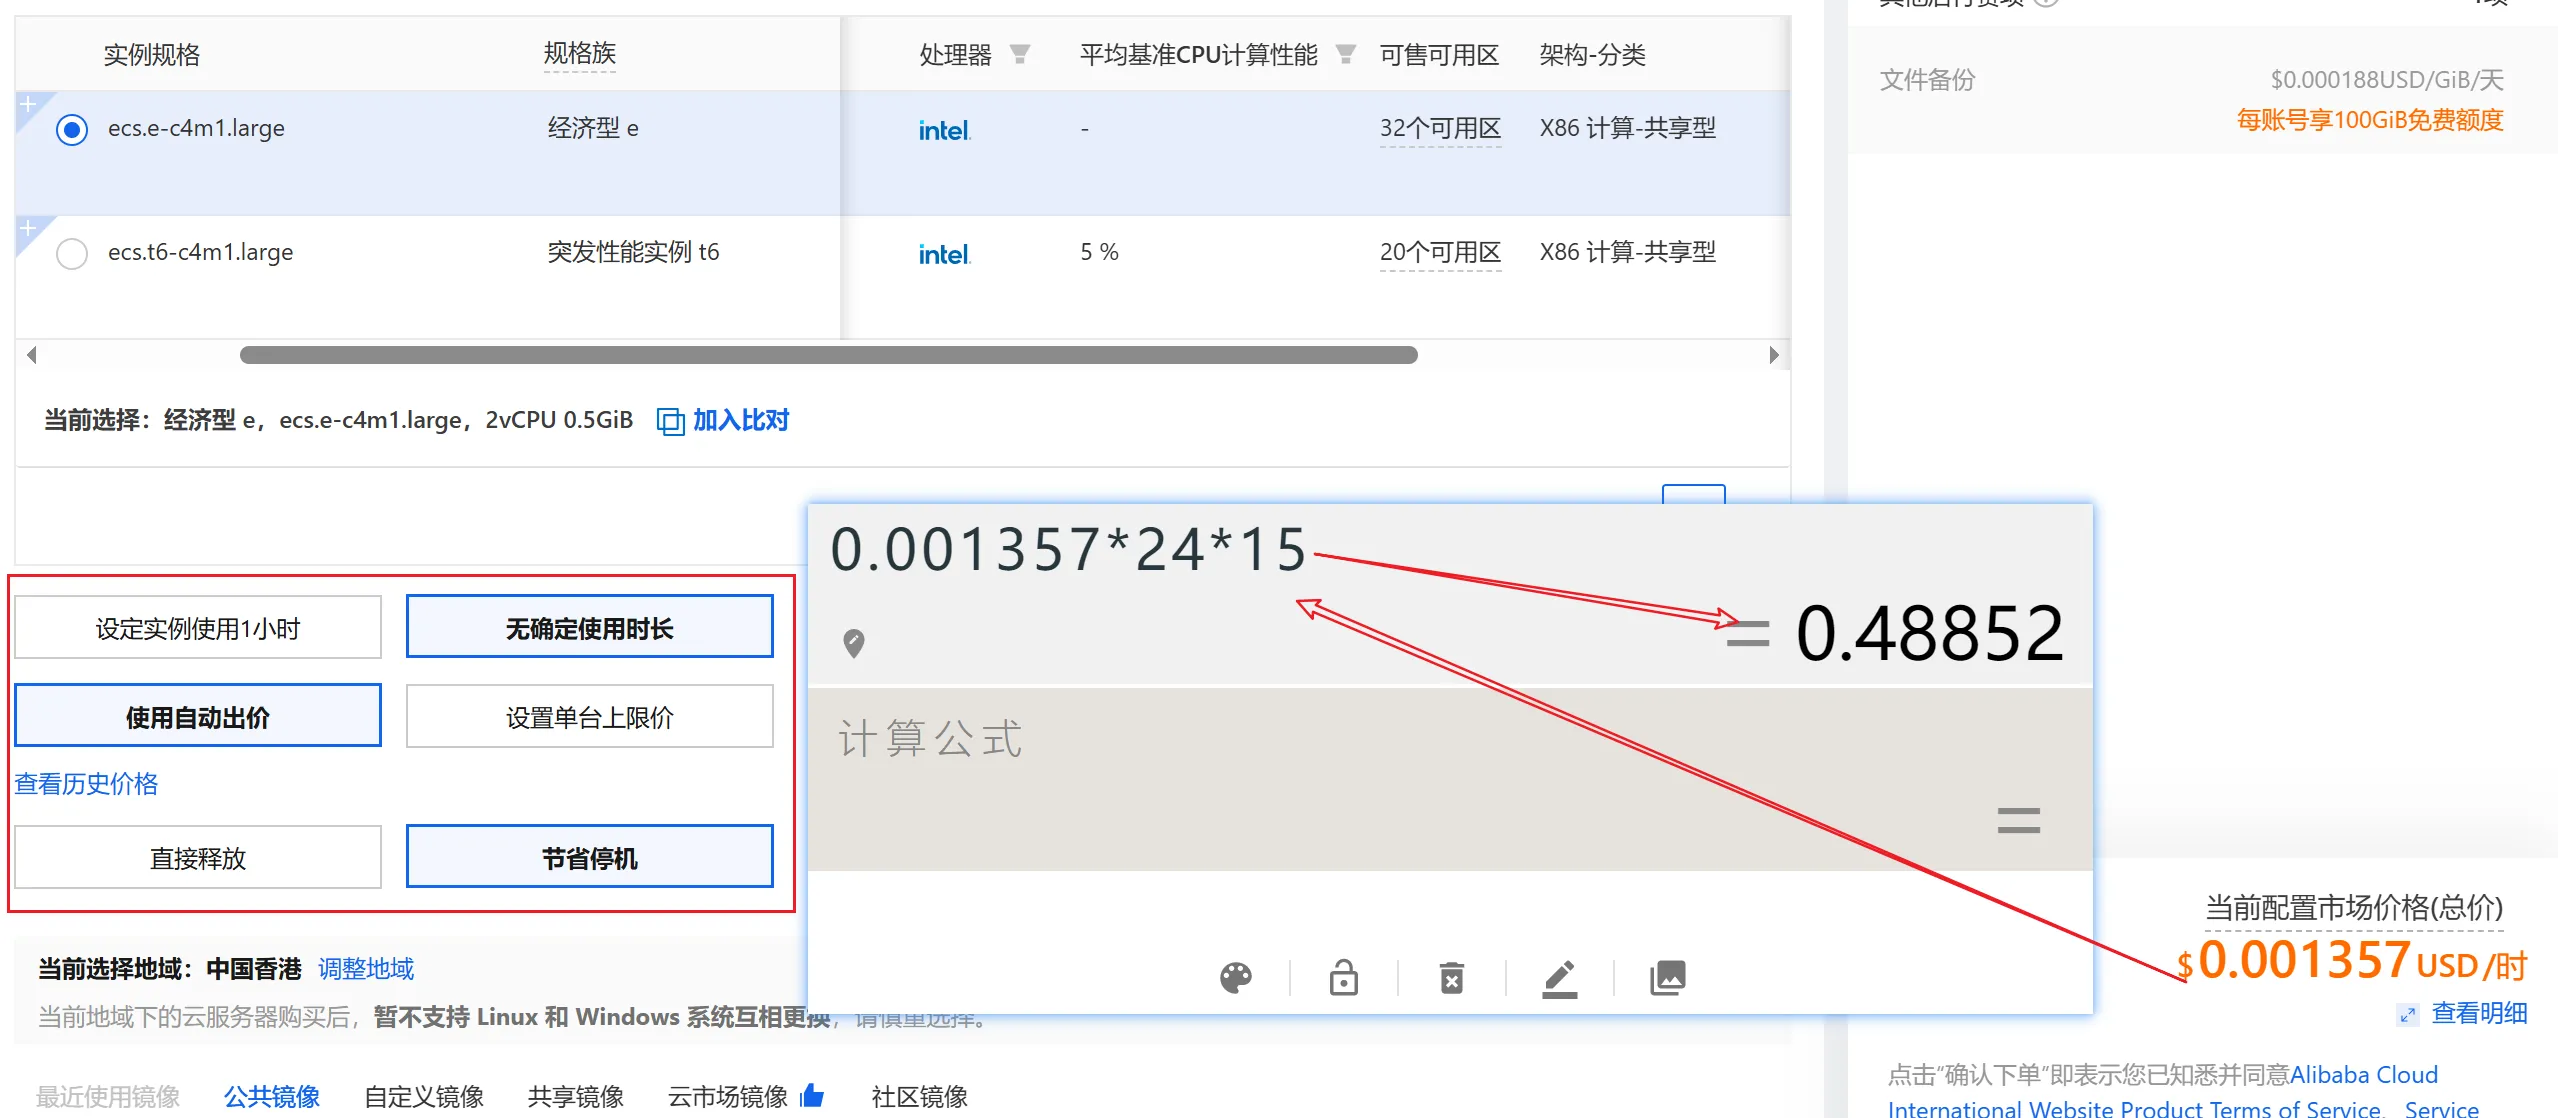Click the expand icon beside 查看明细
The image size is (2558, 1118).
pos(2407,1015)
